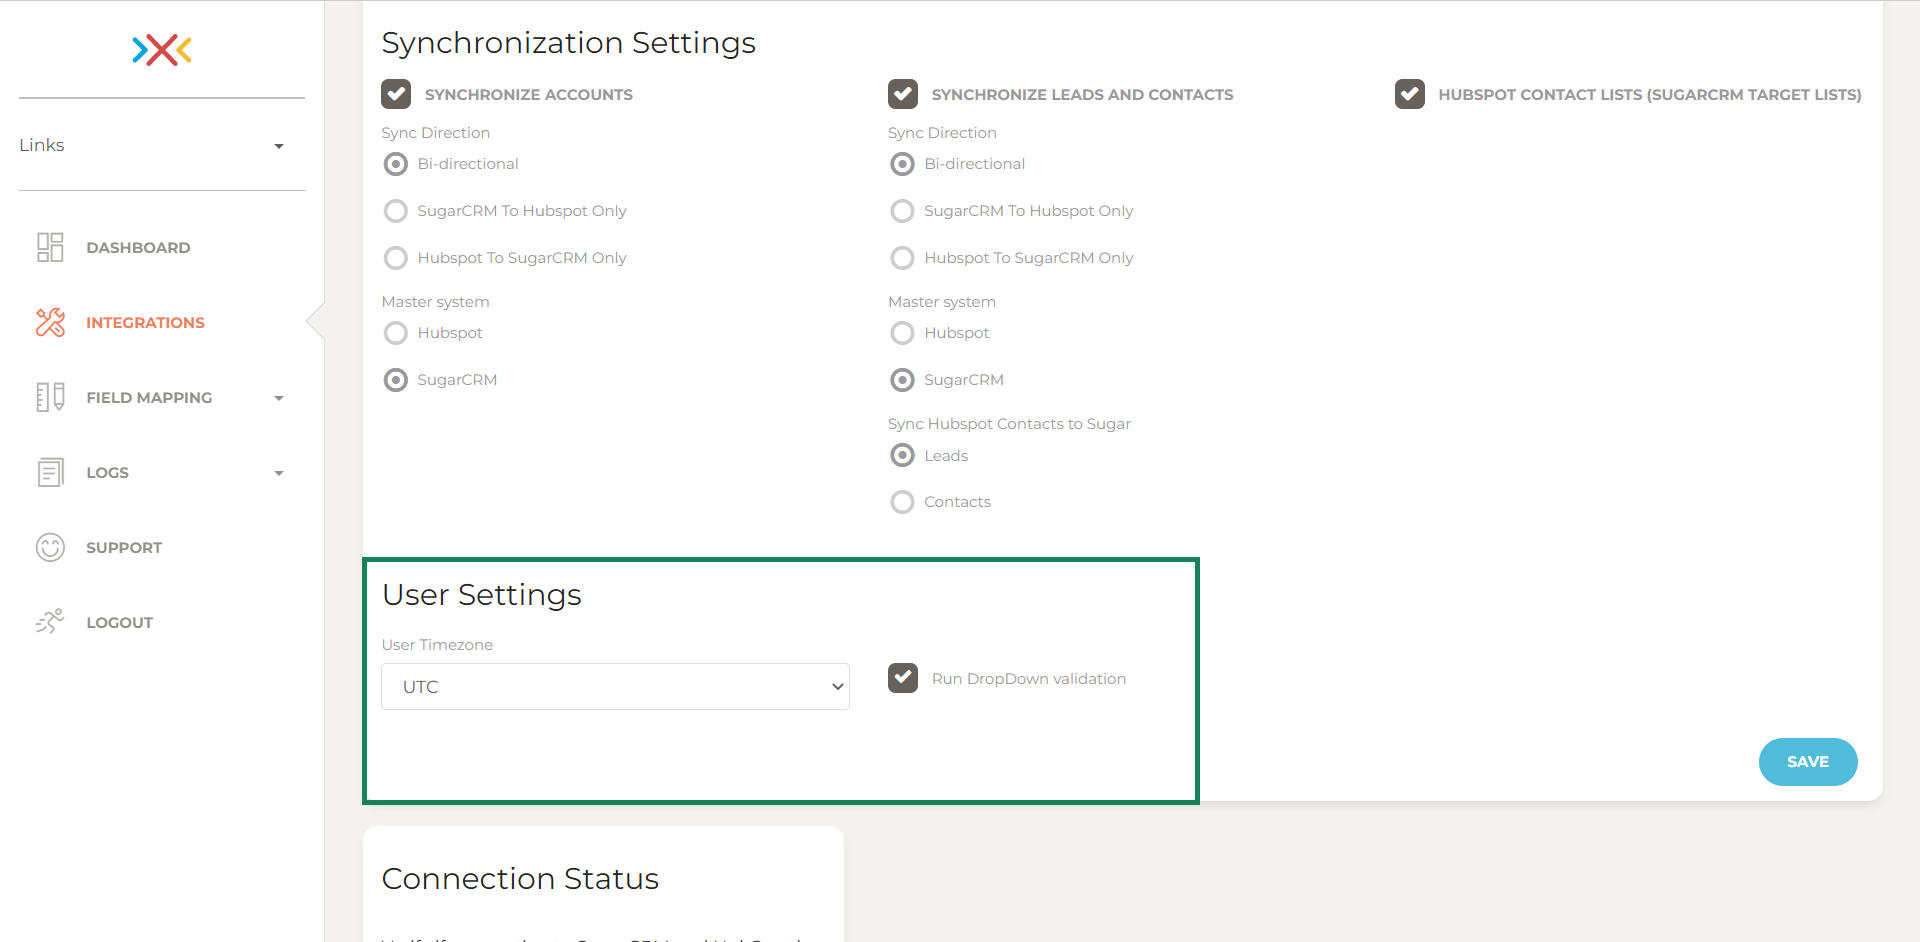Choose Contacts for syncing Hubspot Contacts to Sugar
The image size is (1920, 942).
[x=903, y=501]
